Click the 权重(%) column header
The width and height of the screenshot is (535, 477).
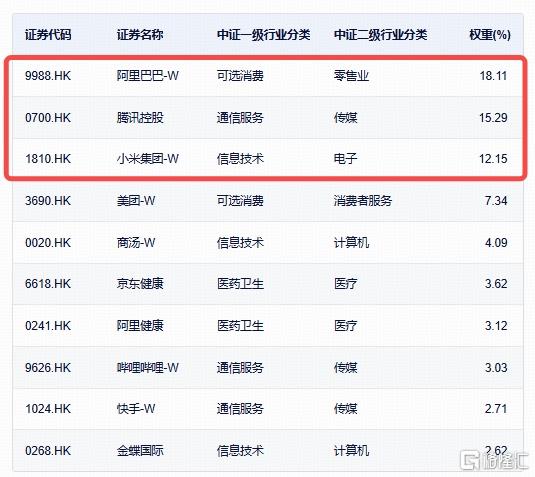pyautogui.click(x=490, y=34)
